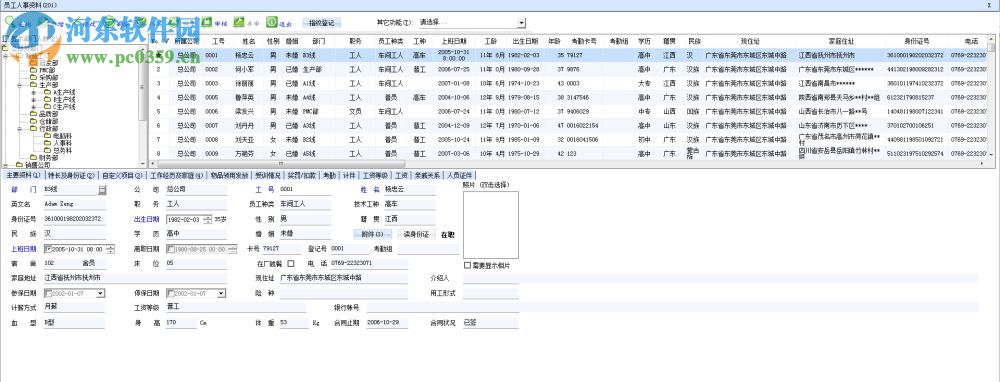The width and height of the screenshot is (1000, 382).
Task: Open the 参保日期 date dropdown arrow
Action: click(100, 293)
